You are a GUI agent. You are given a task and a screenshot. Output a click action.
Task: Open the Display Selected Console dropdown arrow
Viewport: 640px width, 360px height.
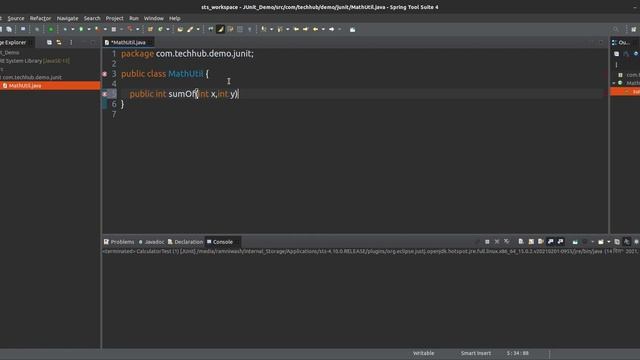[593, 242]
